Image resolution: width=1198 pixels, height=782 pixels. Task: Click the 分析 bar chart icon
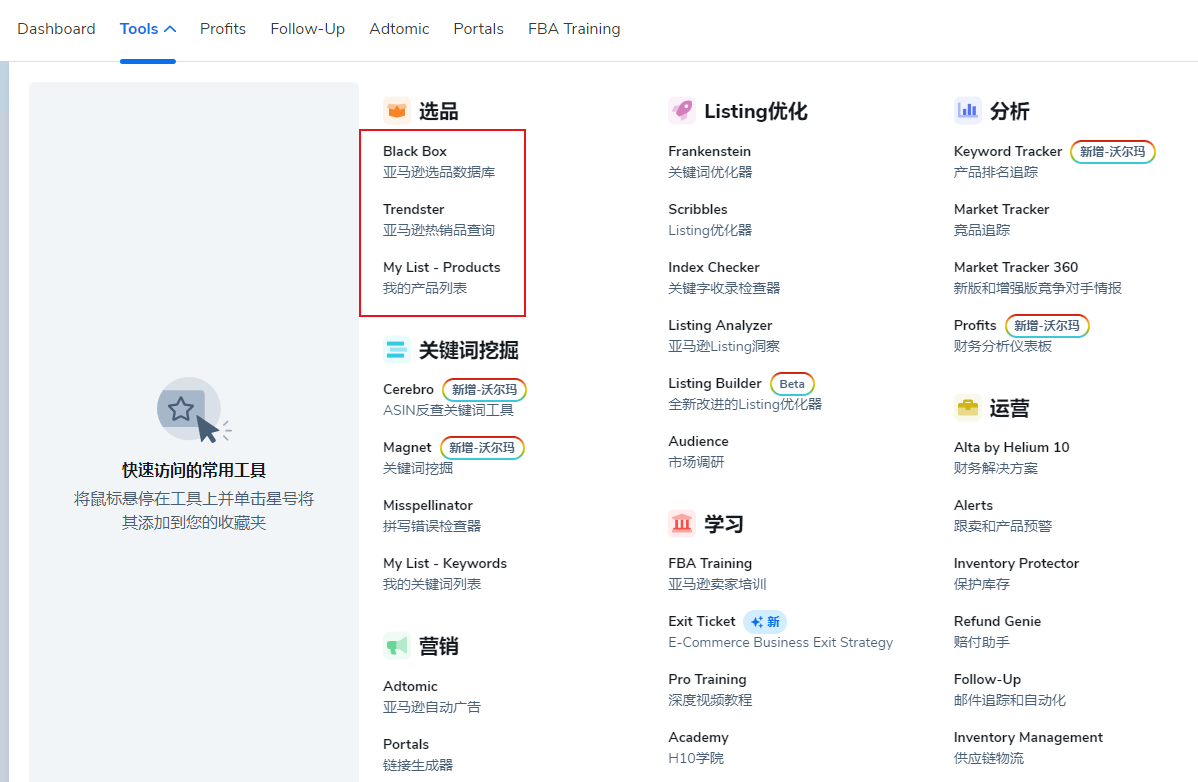[x=968, y=110]
